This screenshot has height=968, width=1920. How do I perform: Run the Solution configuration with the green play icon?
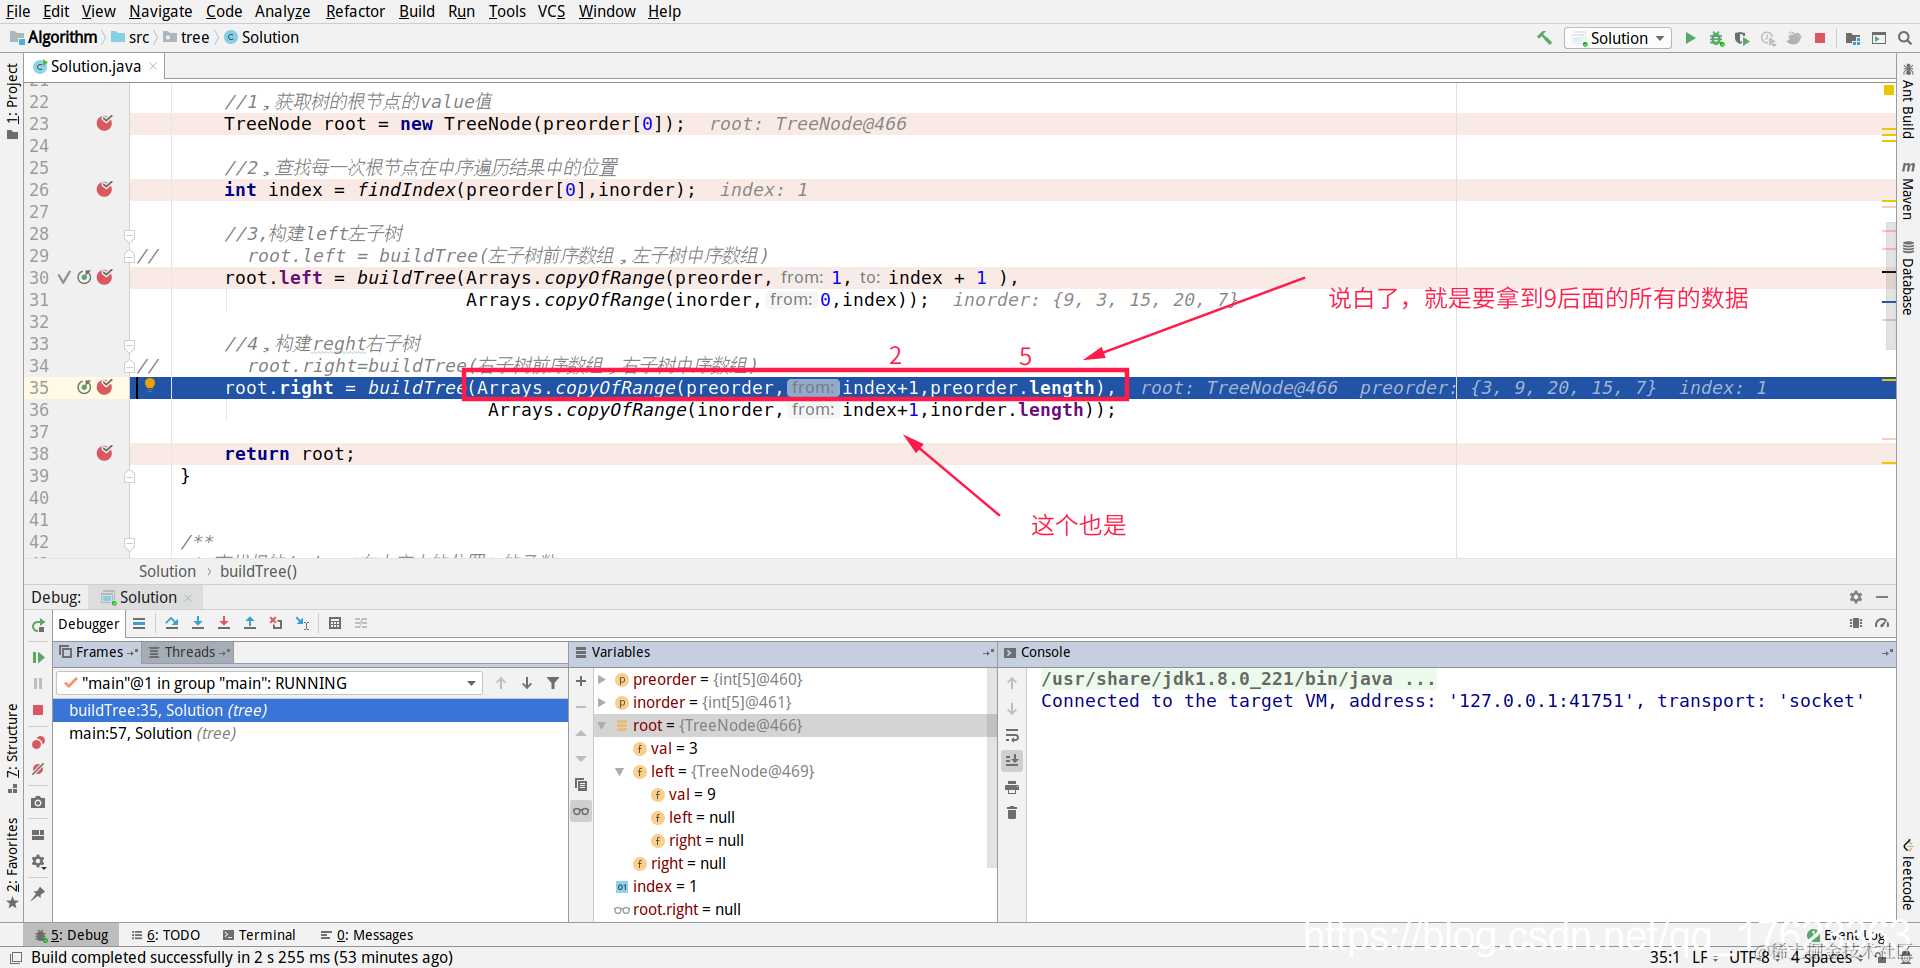[x=1690, y=38]
